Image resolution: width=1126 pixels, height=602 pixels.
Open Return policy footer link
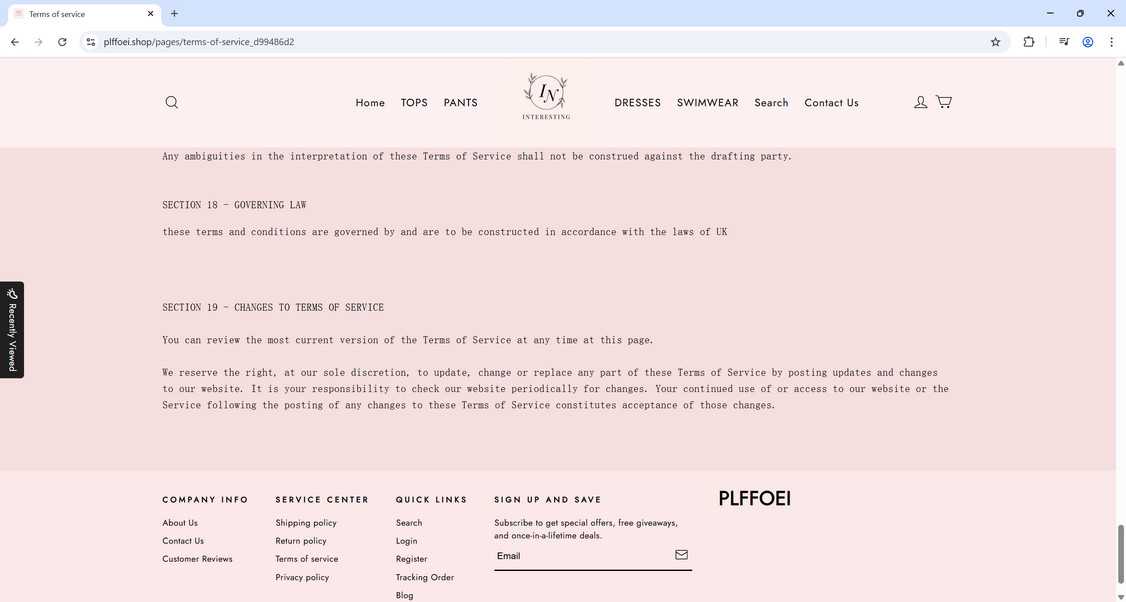pos(301,541)
